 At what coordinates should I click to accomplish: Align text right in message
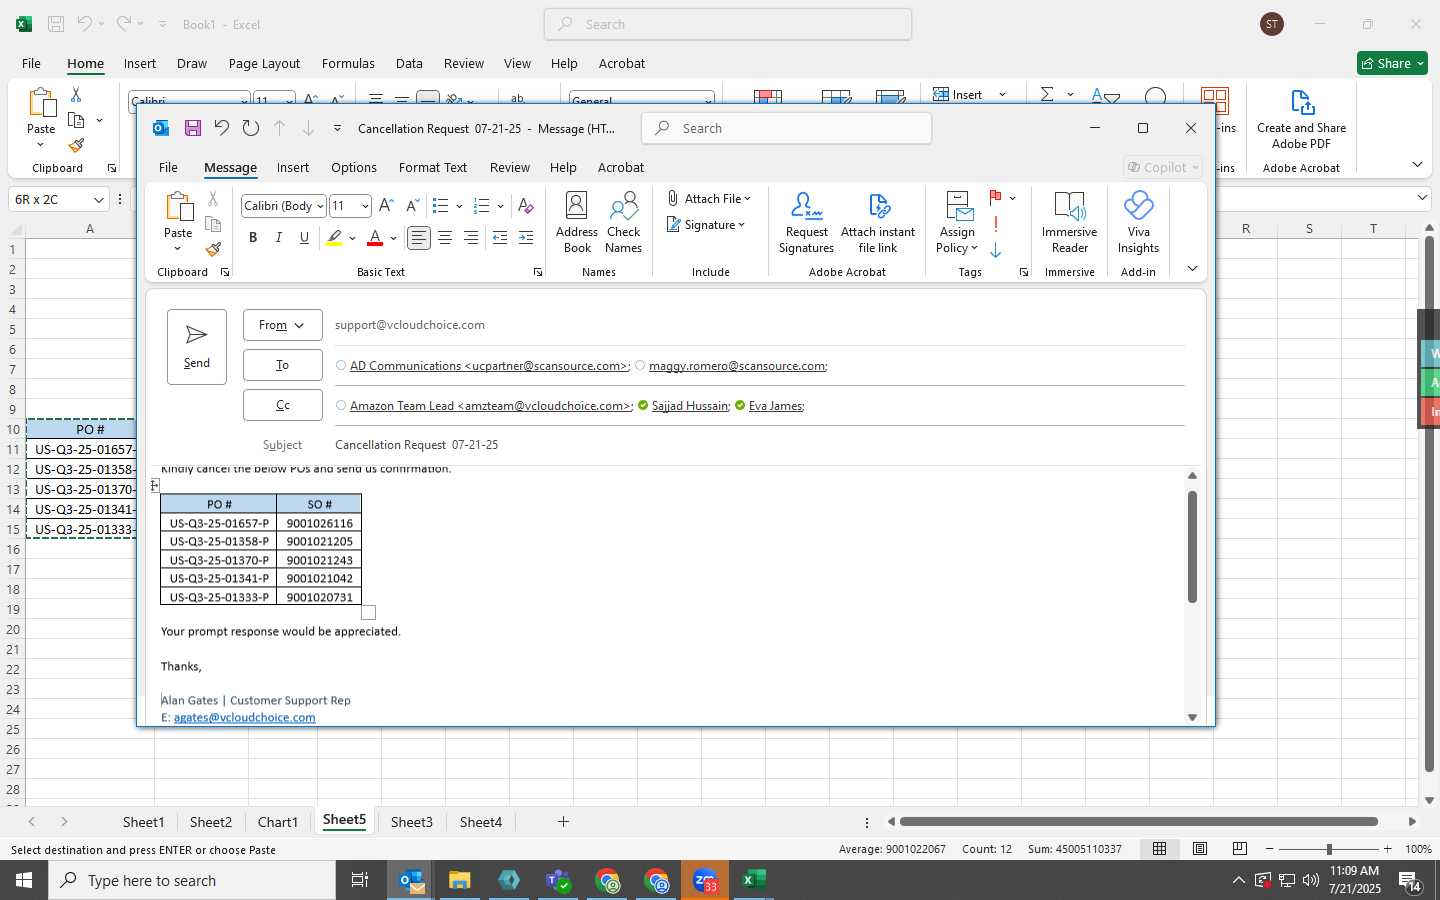pyautogui.click(x=471, y=238)
